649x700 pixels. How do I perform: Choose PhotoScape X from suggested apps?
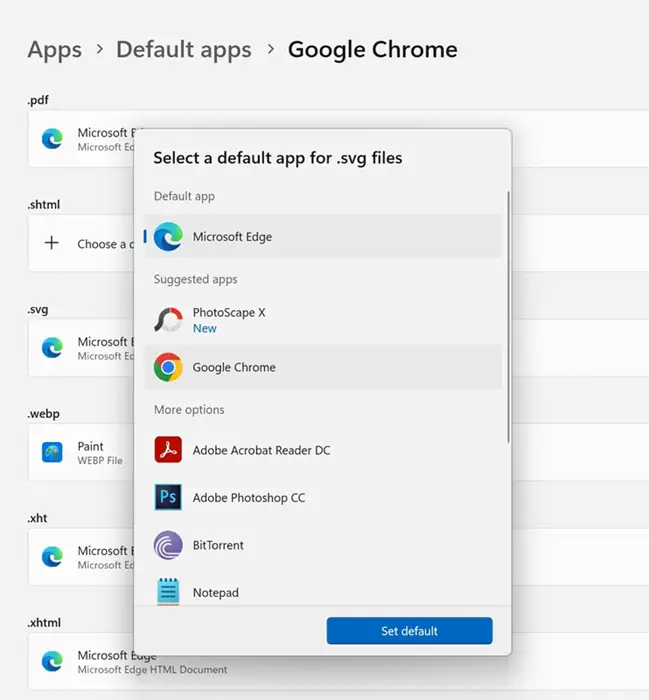pos(323,320)
